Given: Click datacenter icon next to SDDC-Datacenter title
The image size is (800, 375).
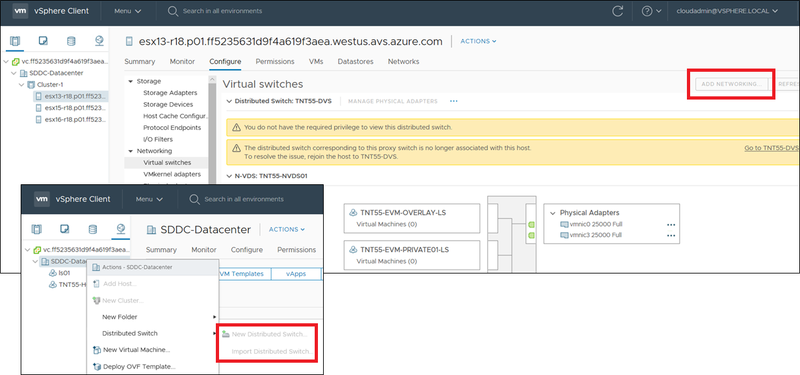Looking at the screenshot, I should click(x=151, y=230).
